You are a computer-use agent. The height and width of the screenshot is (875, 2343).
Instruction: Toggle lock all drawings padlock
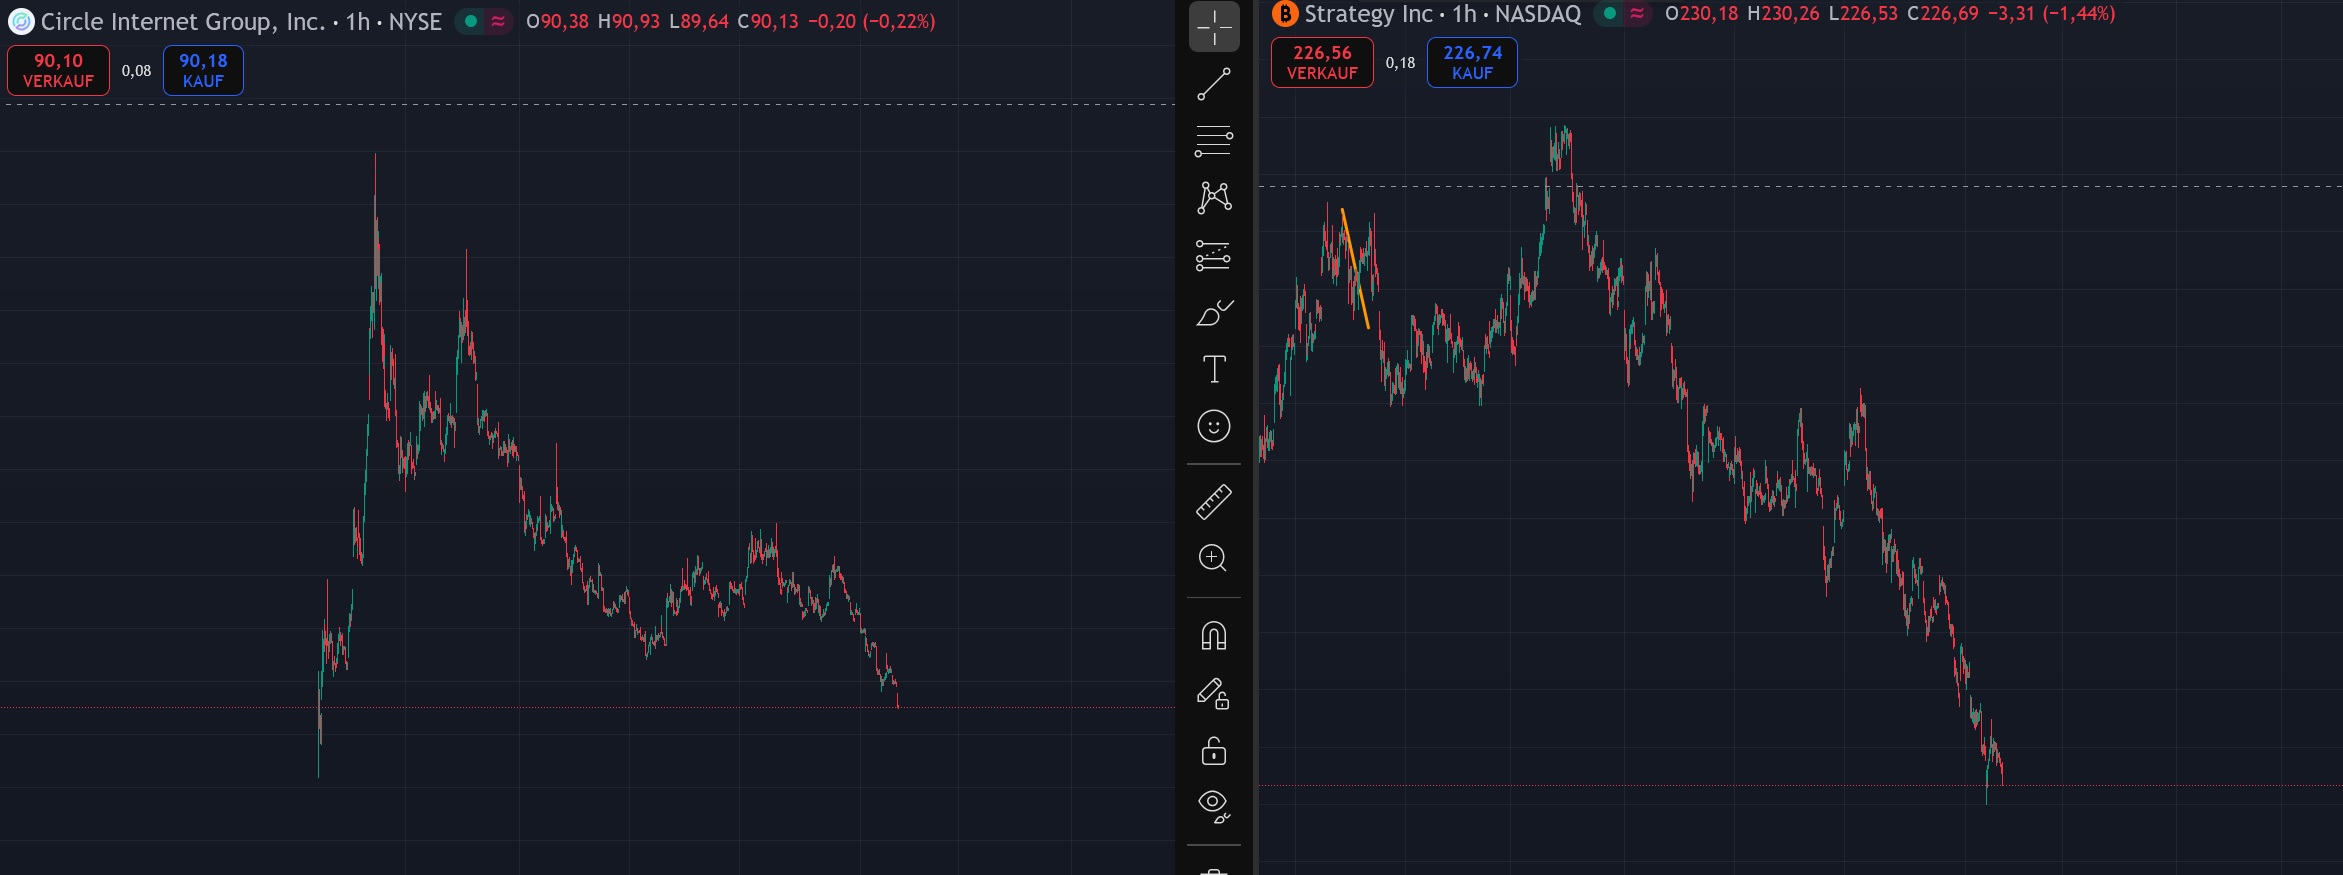(x=1214, y=750)
